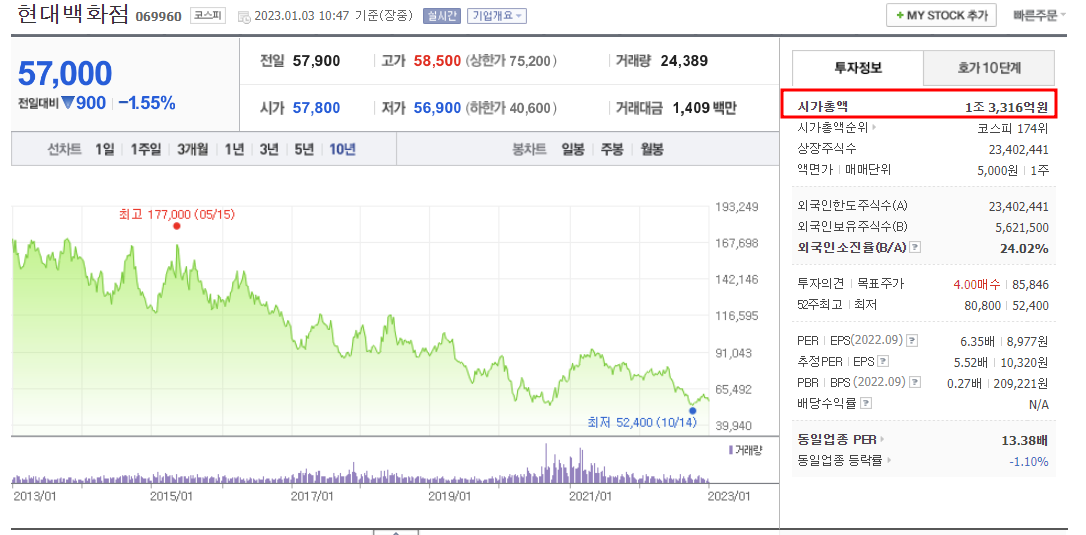Click the current price 57,000
This screenshot has height=535, width=1086.
click(x=64, y=74)
